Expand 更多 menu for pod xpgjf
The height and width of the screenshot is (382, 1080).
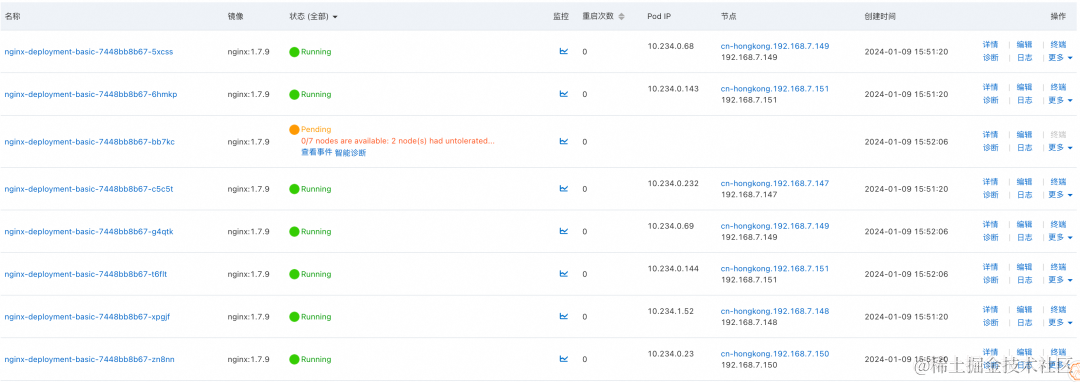click(x=1060, y=323)
